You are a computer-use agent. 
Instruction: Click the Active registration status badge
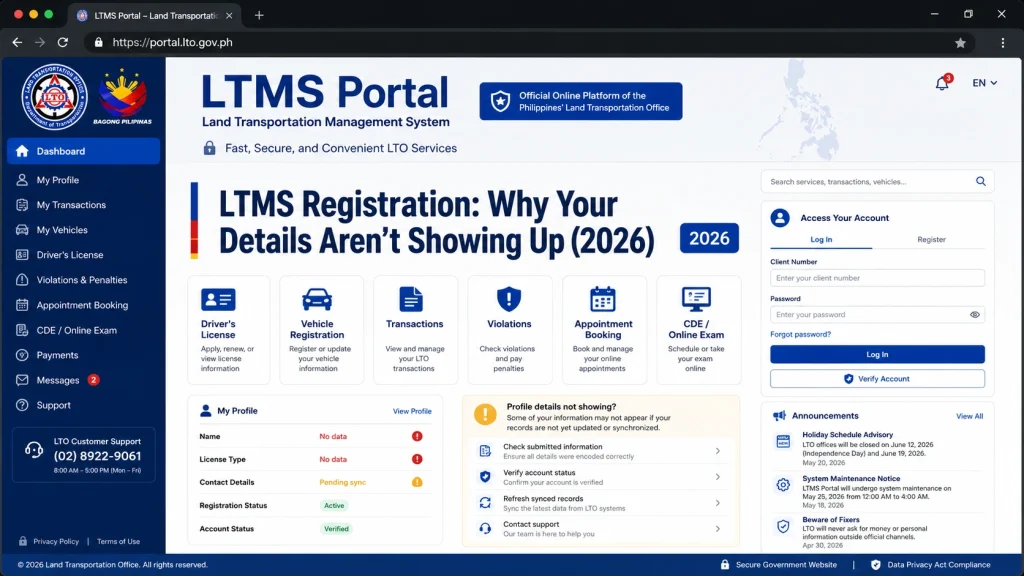tap(334, 505)
